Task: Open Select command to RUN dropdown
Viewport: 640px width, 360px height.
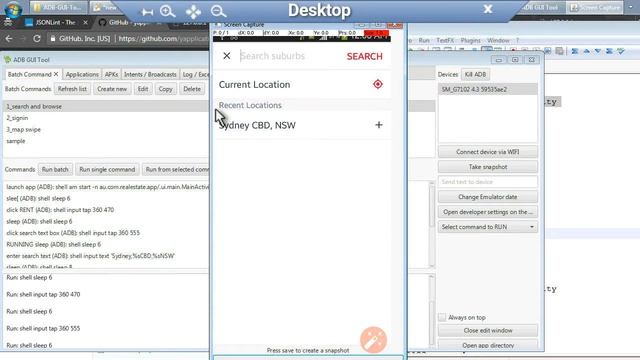Action: (x=488, y=227)
